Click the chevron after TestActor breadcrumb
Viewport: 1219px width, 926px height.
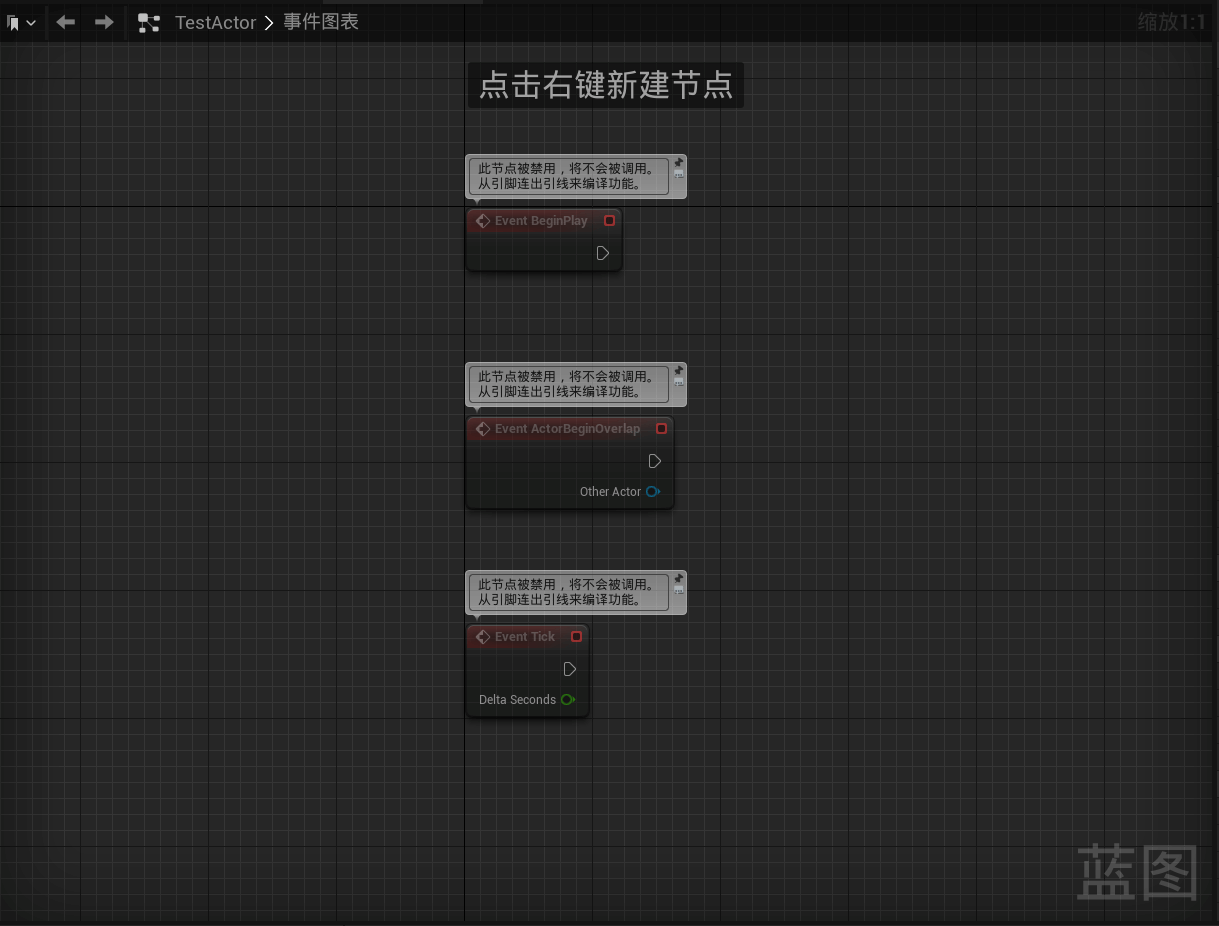[269, 23]
